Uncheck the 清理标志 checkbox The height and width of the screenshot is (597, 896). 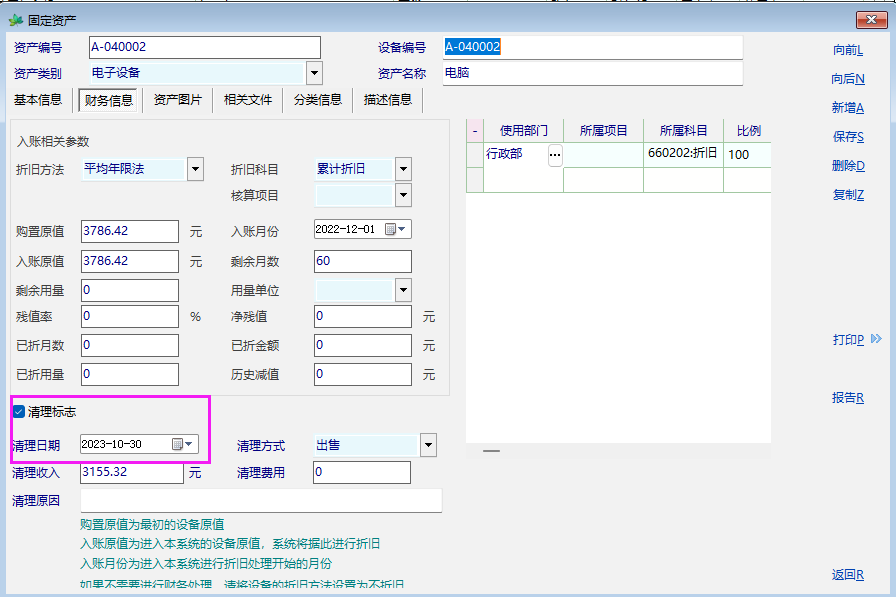point(19,411)
